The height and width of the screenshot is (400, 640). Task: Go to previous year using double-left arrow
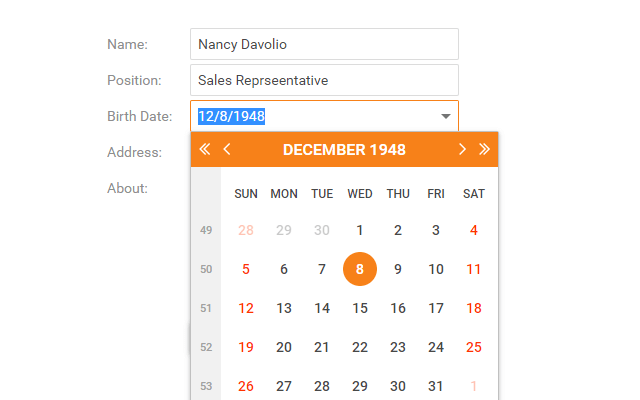[x=205, y=150]
